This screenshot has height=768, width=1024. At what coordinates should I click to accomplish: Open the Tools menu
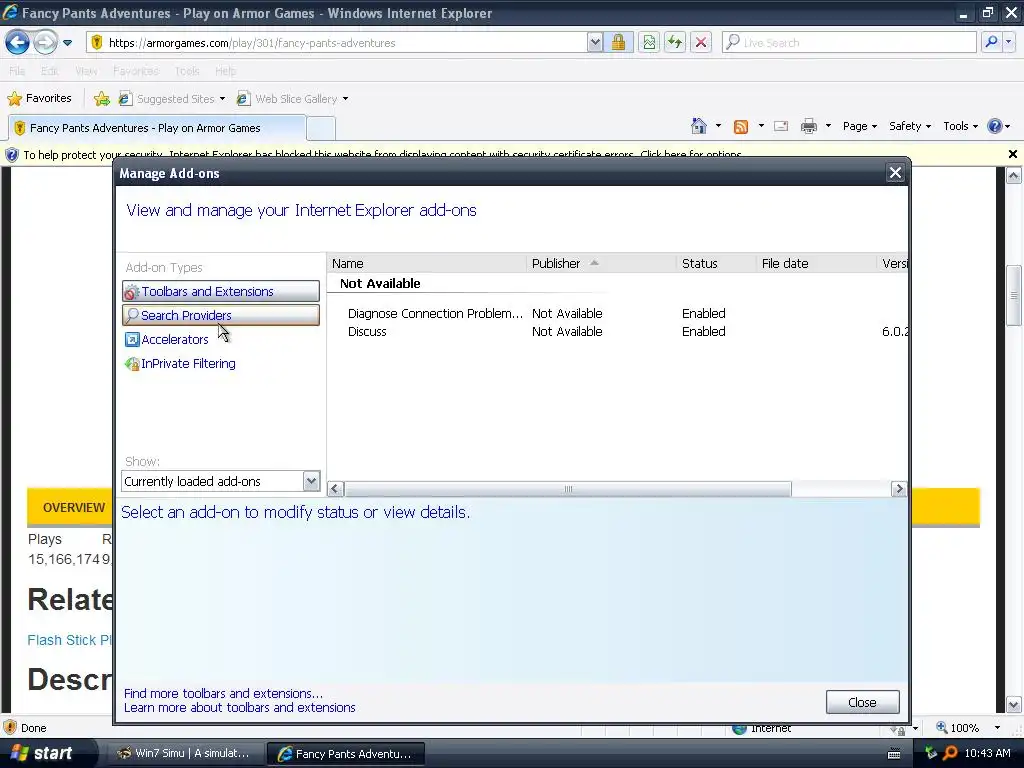tap(960, 126)
